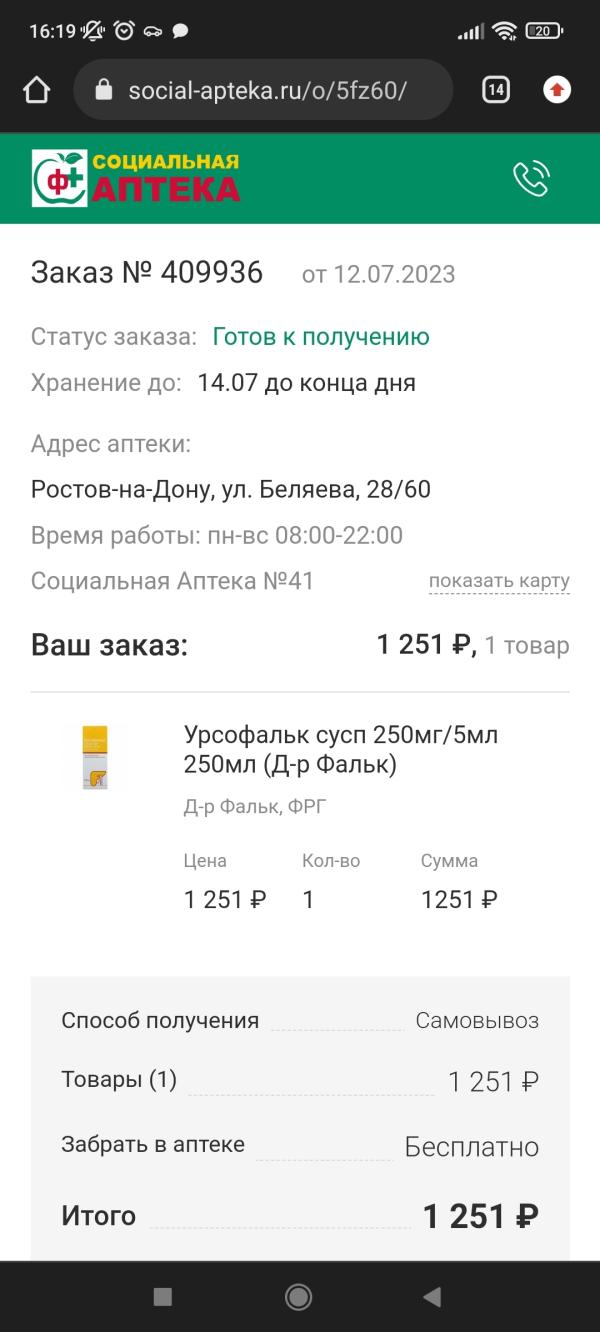Tap the browser home icon
600x1332 pixels.
click(36, 90)
